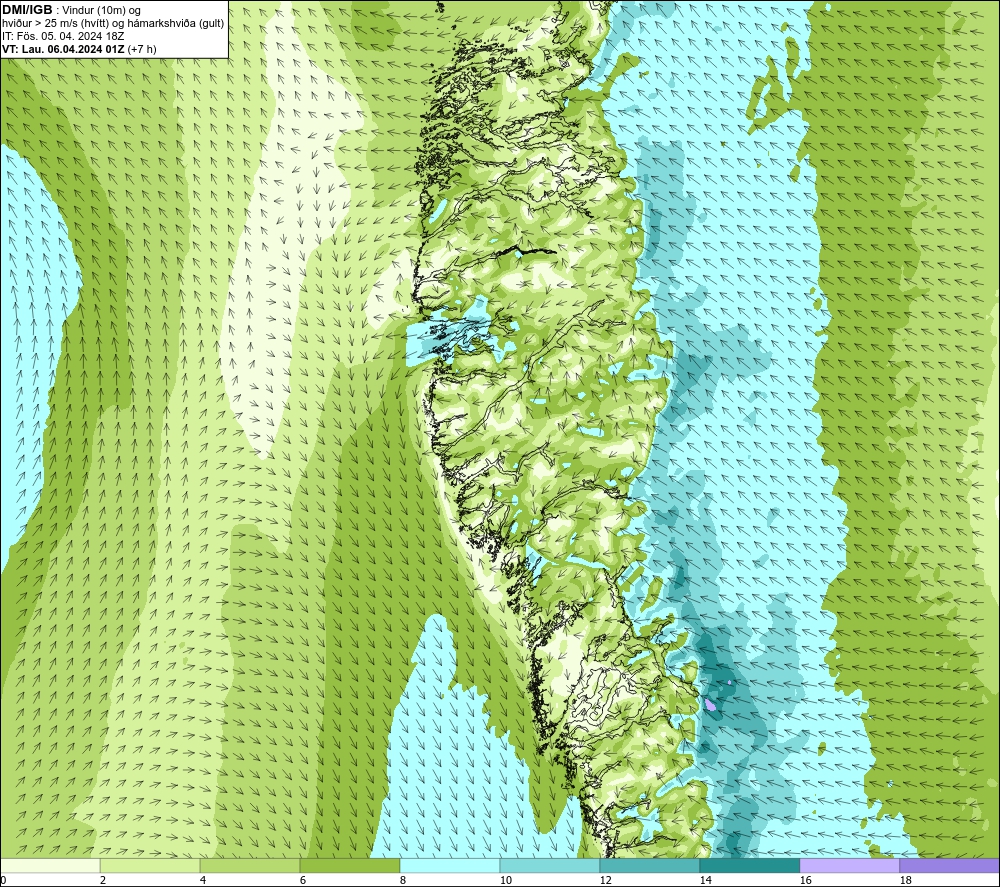Click the 10–12 m/s teal legend swatch
Viewport: 1000px width, 887px height.
coord(550,865)
